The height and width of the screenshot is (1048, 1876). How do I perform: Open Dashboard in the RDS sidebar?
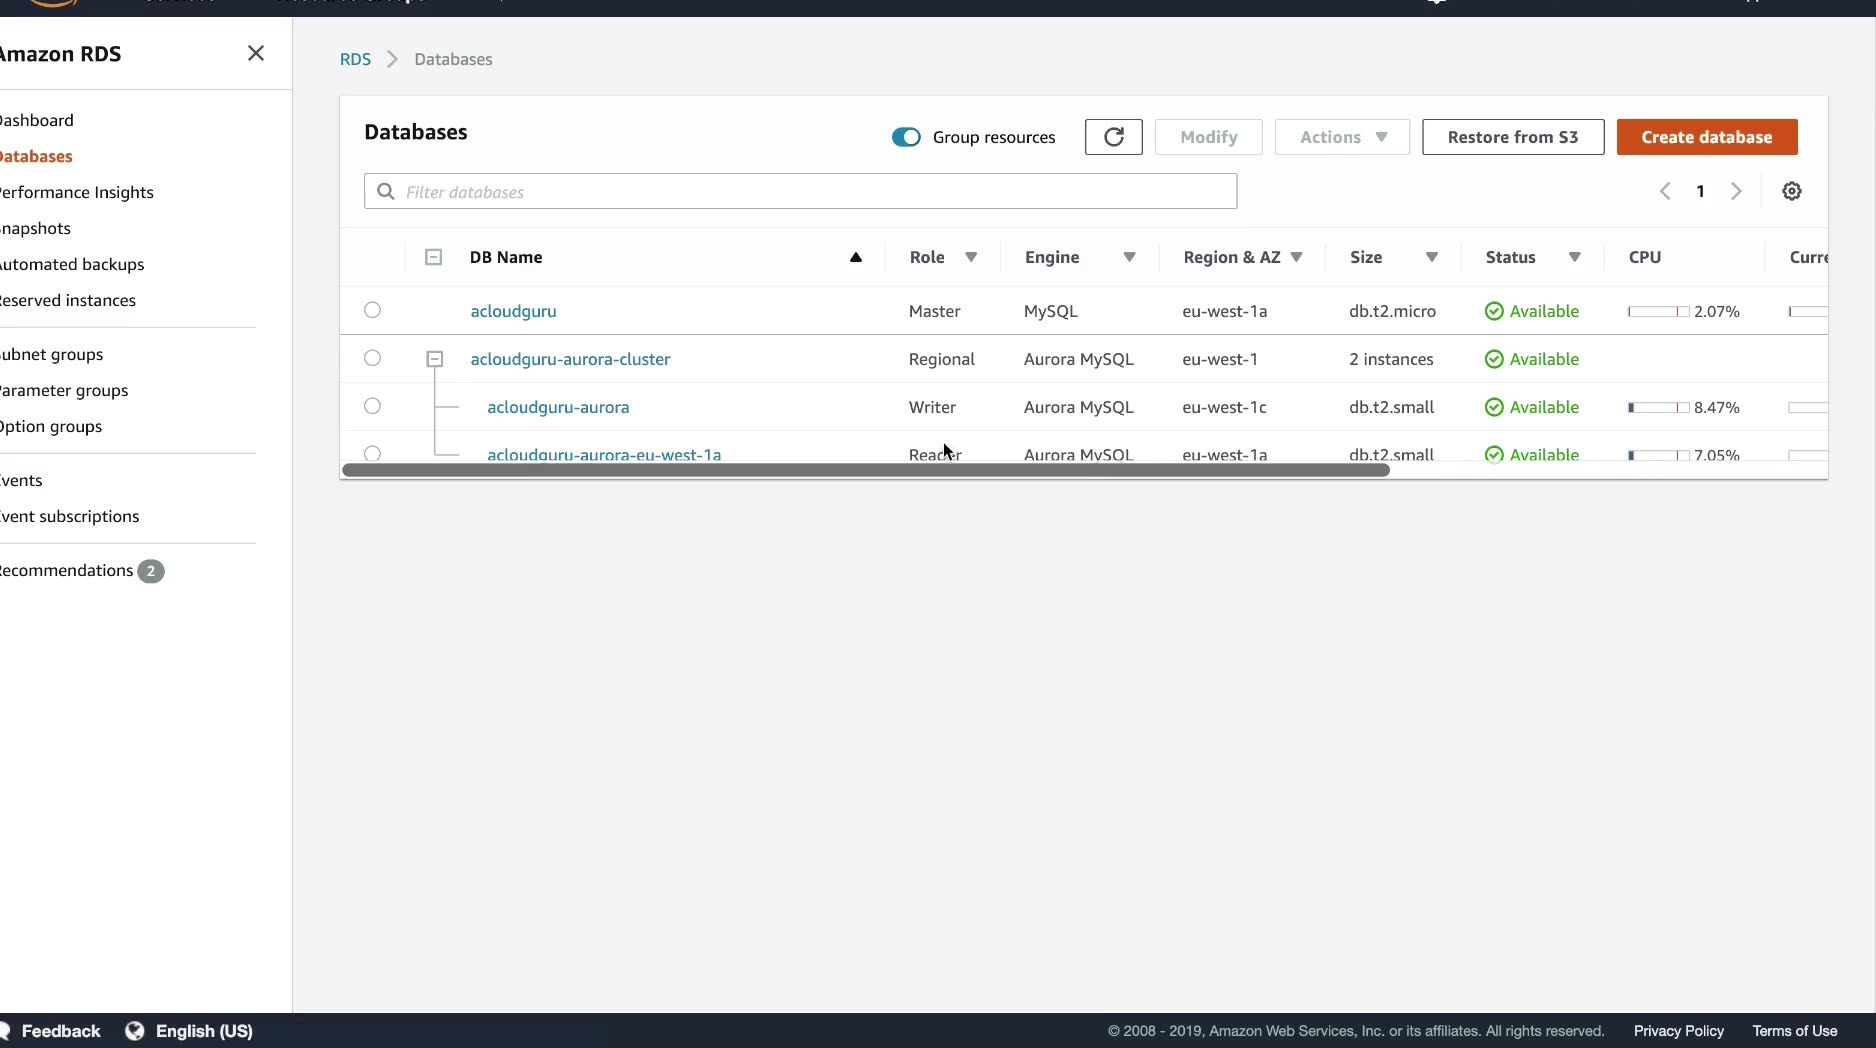coord(37,120)
